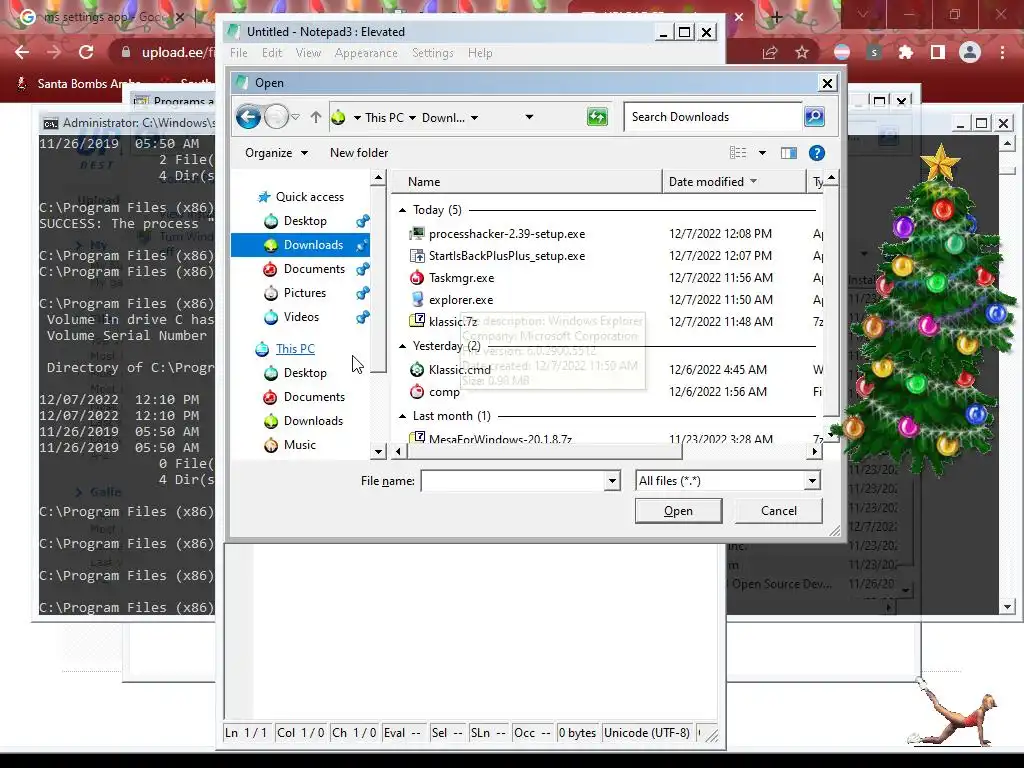
Task: Open Notepad3 Edit menu
Action: click(x=272, y=53)
